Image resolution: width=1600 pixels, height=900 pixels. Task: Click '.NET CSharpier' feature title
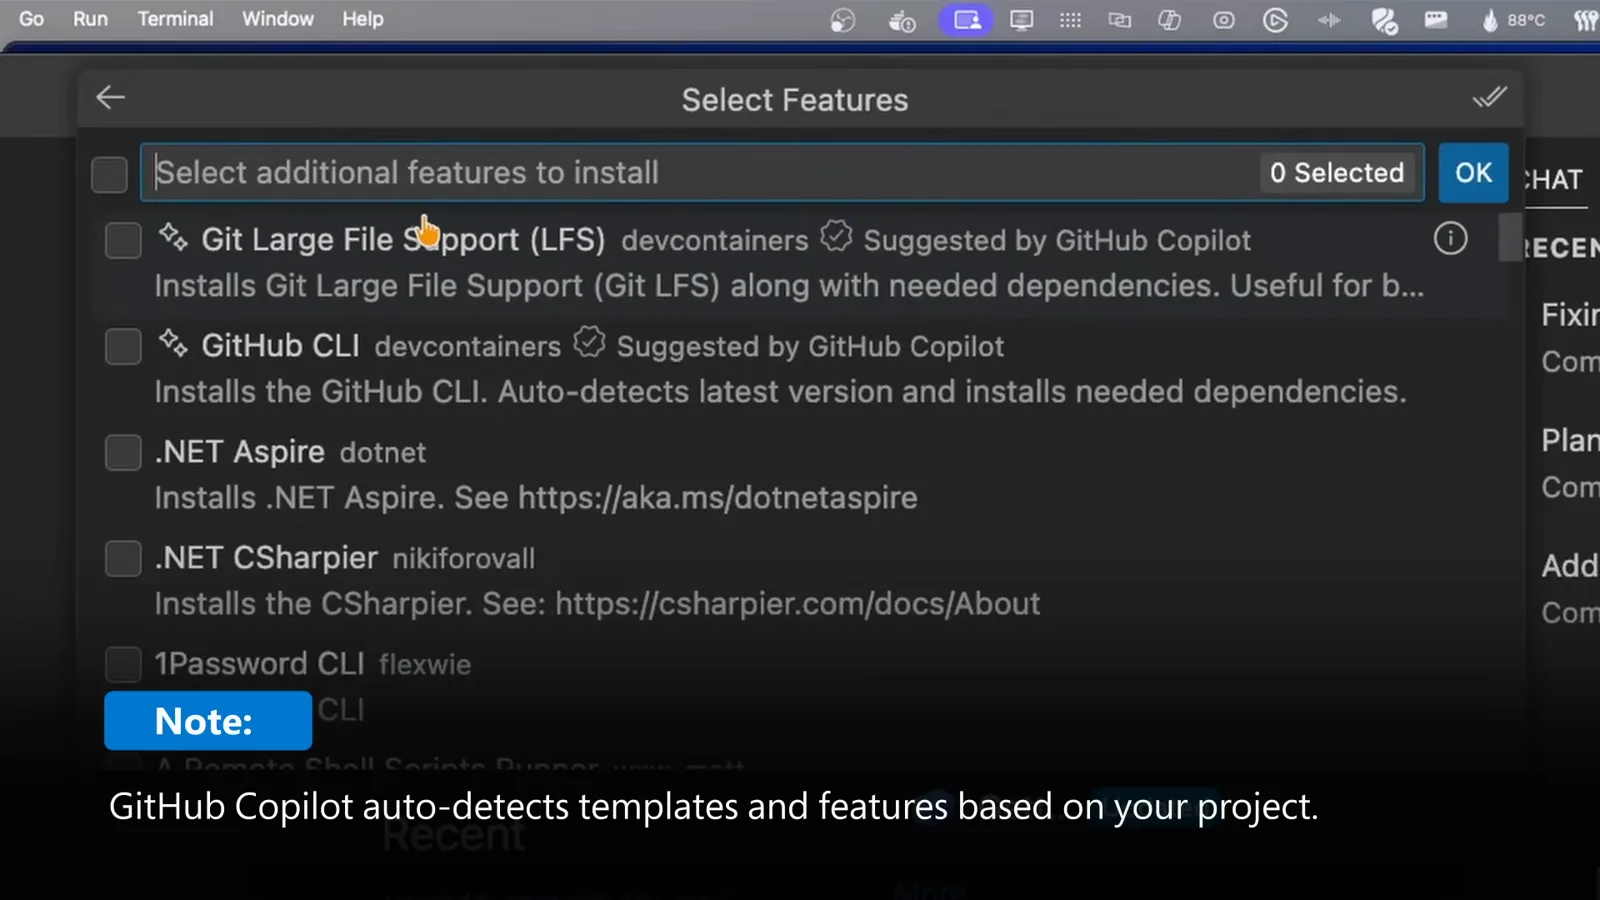click(x=266, y=558)
